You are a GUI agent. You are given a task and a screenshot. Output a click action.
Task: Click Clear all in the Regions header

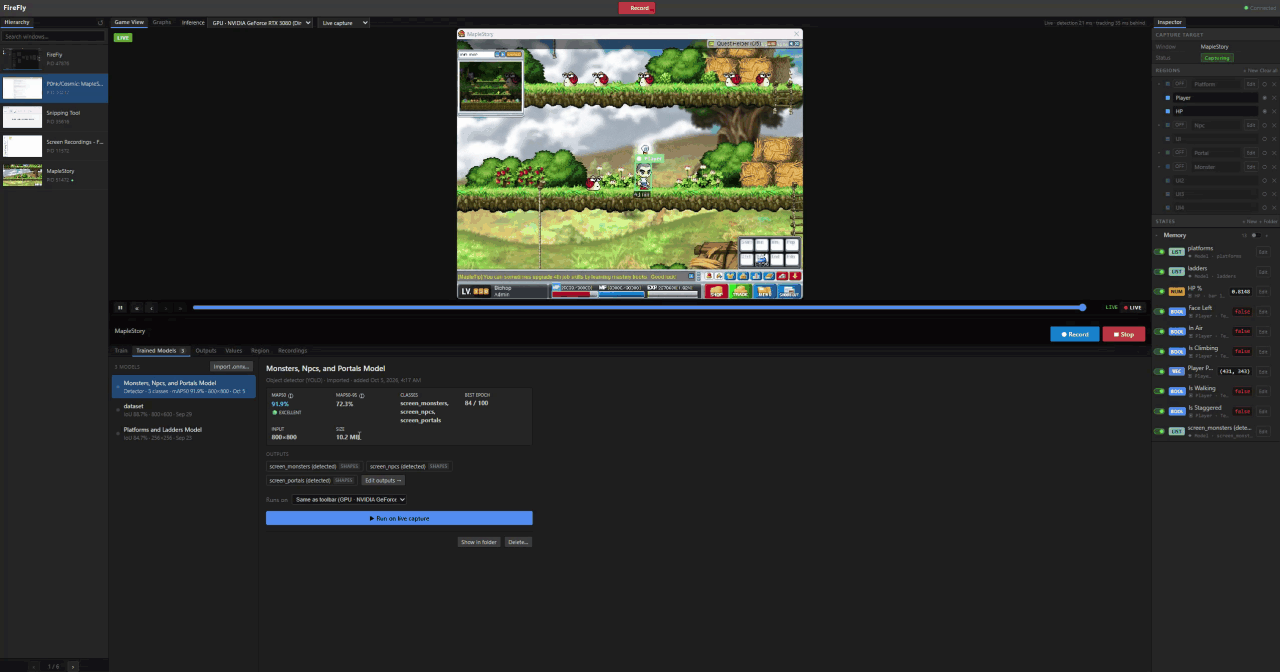coord(1267,71)
